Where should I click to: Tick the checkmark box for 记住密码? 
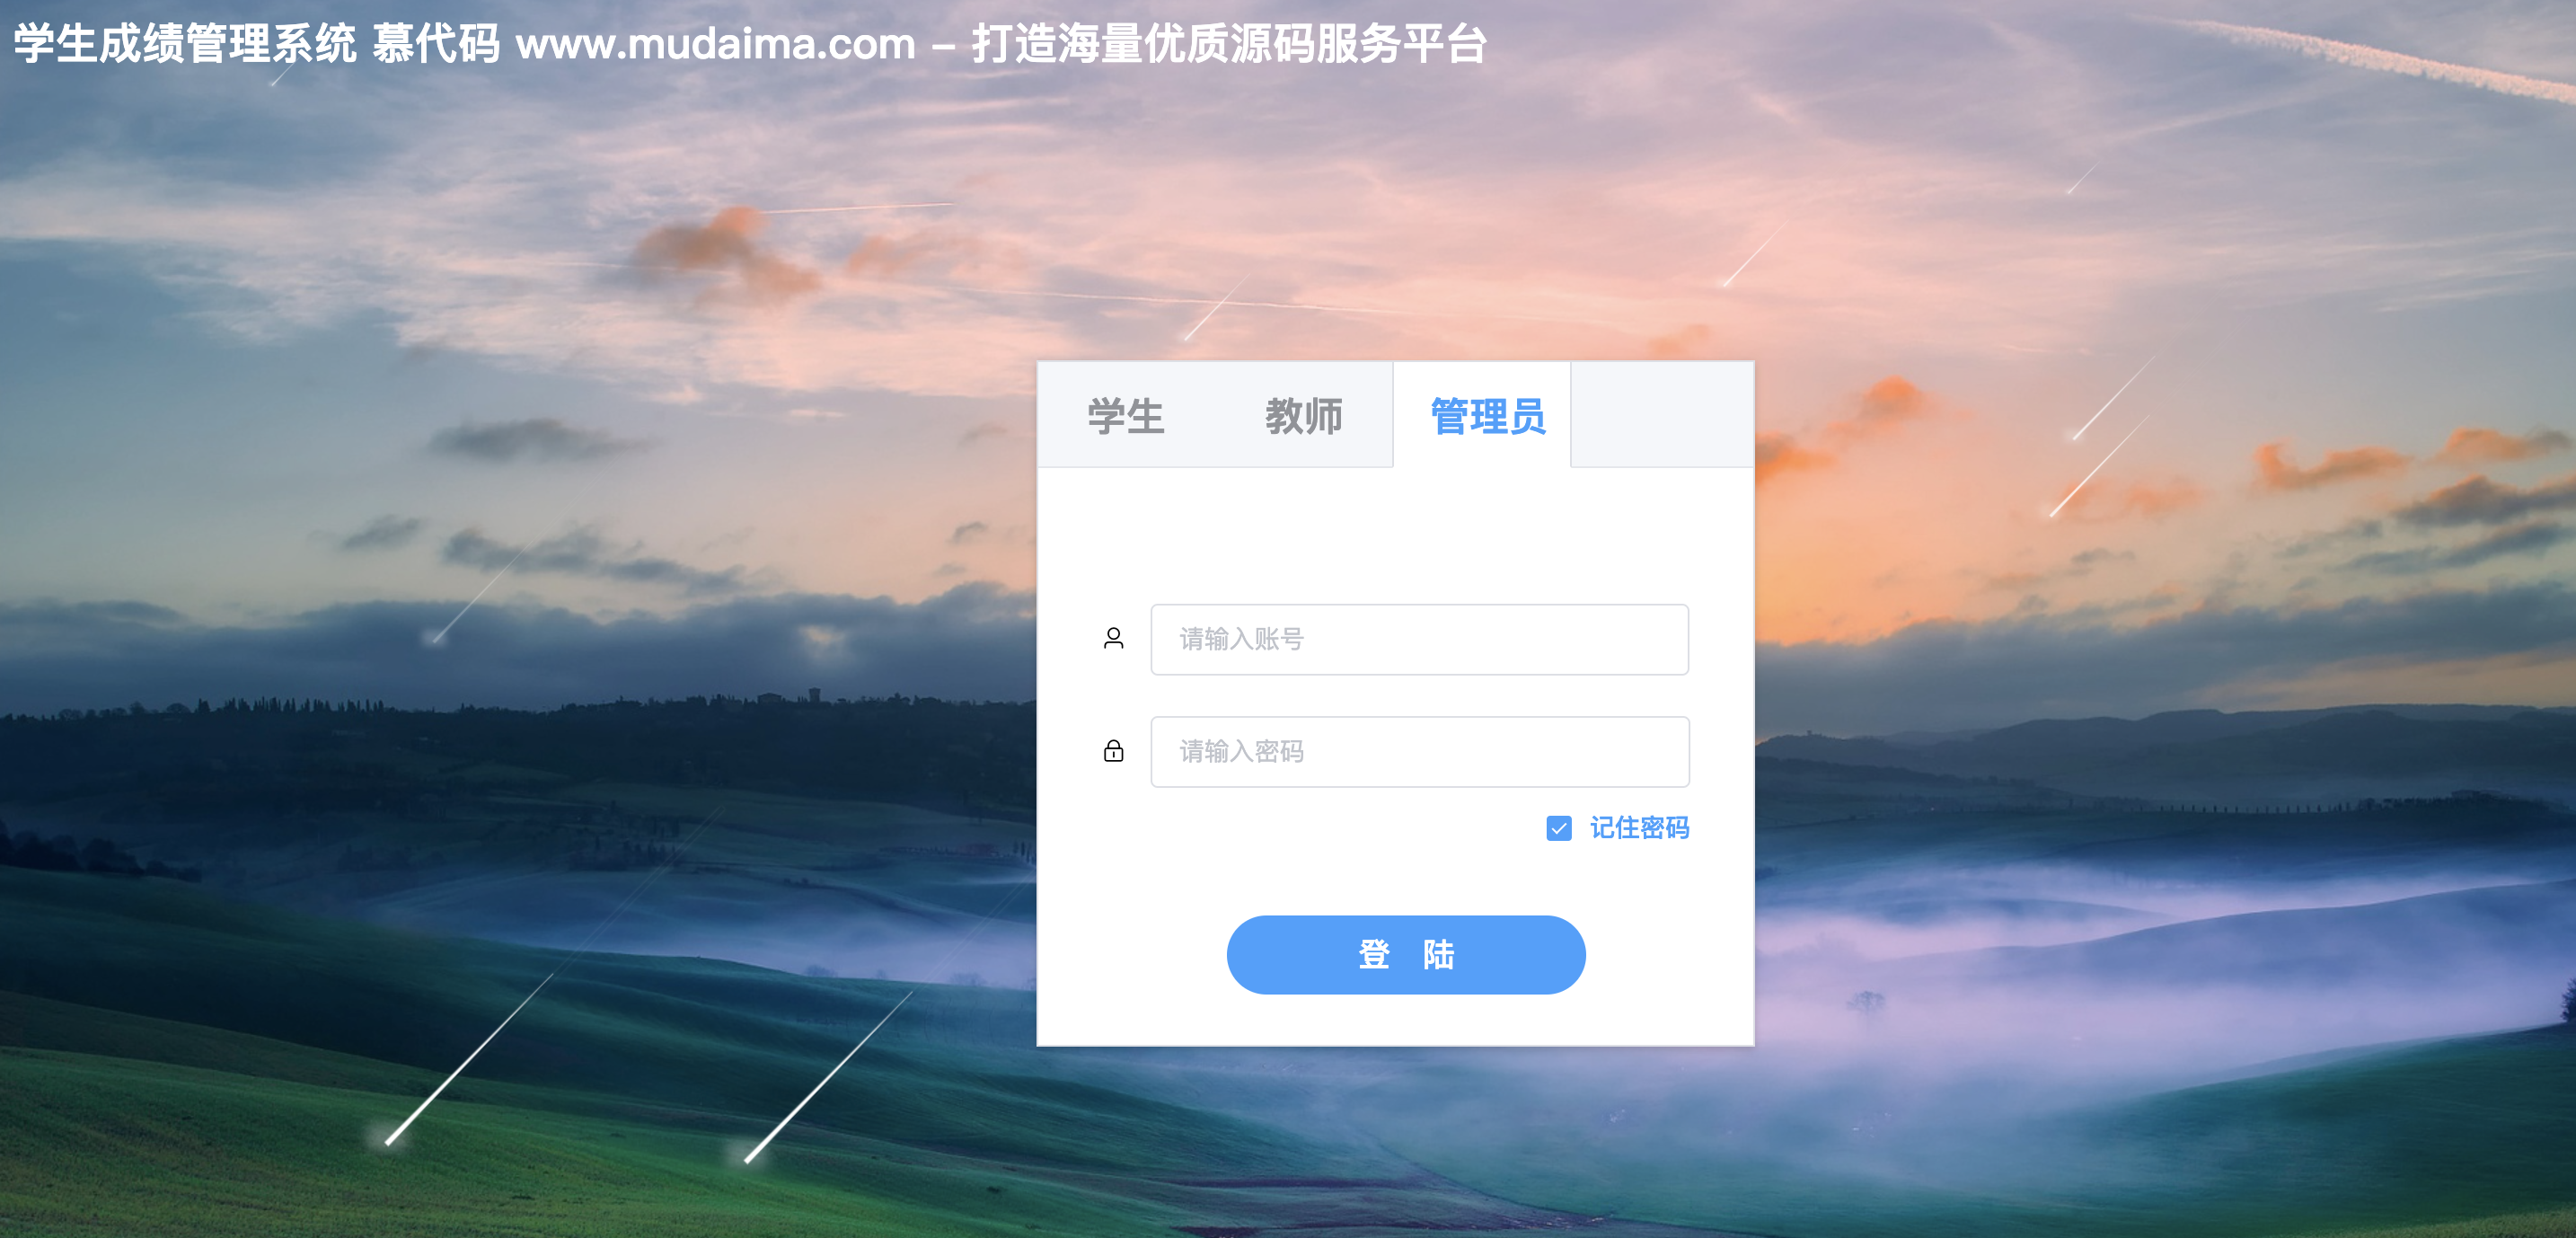1558,828
